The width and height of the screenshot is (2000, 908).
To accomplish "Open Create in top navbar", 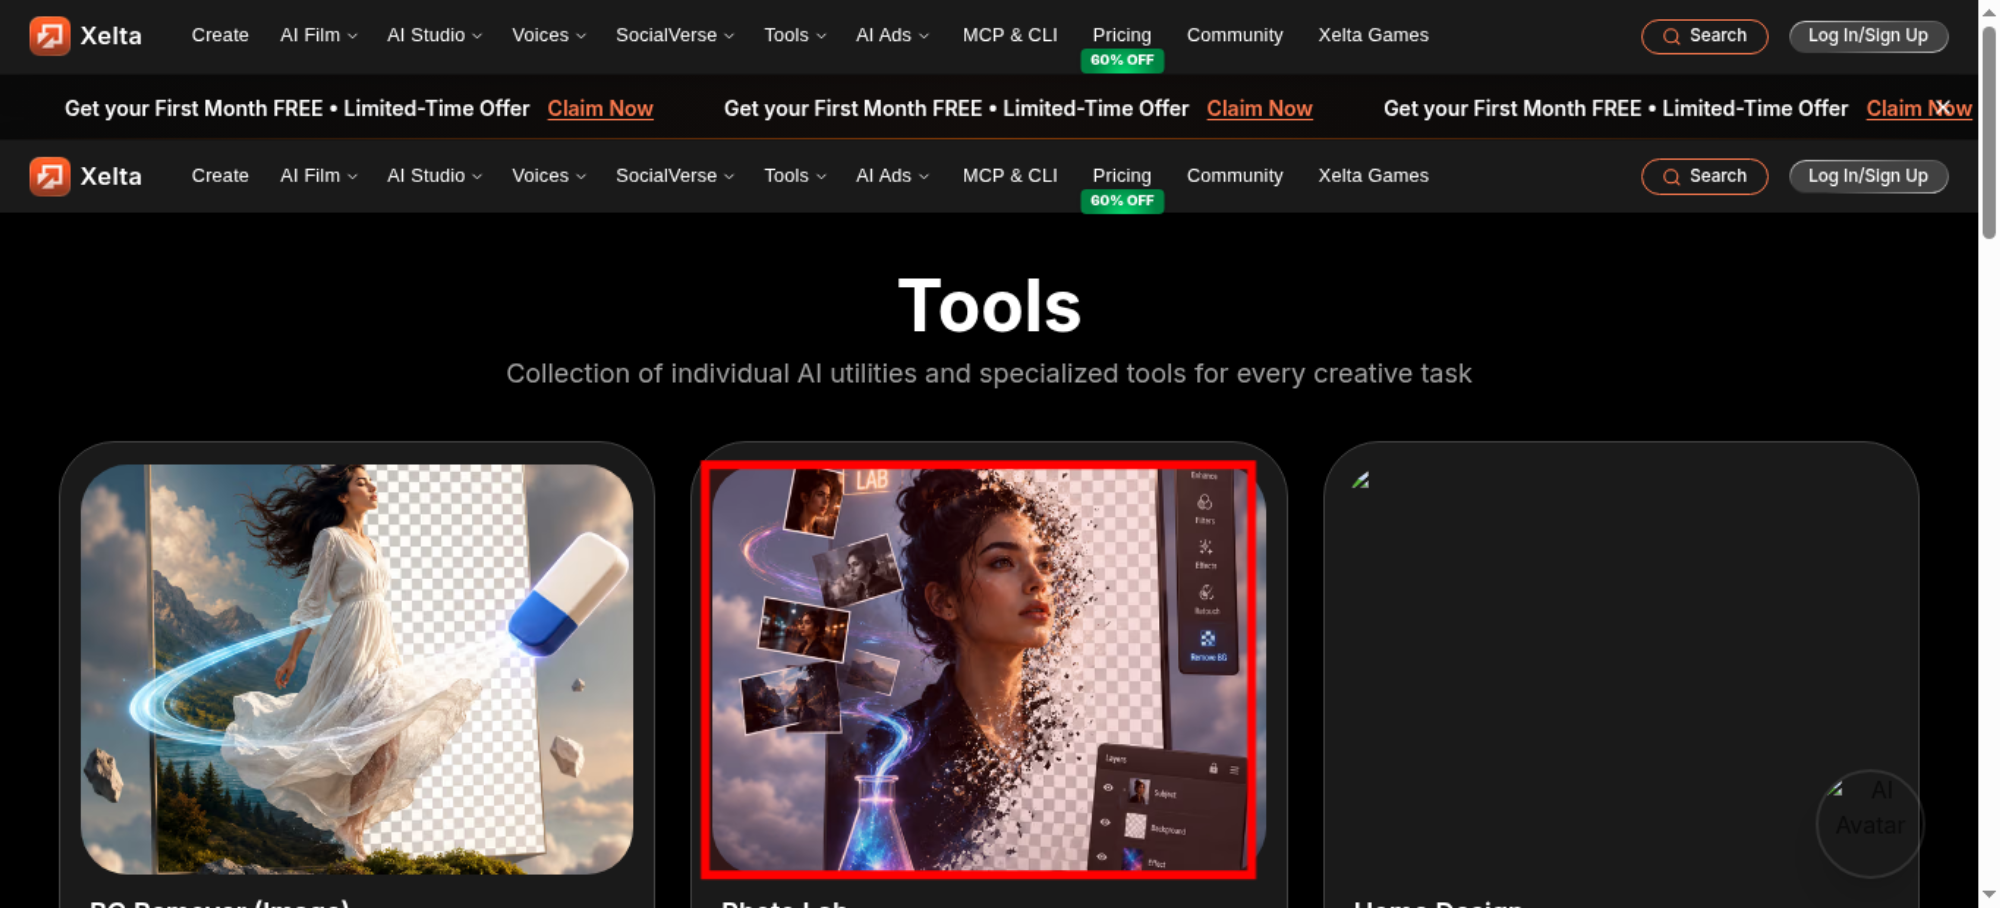I will tap(220, 35).
